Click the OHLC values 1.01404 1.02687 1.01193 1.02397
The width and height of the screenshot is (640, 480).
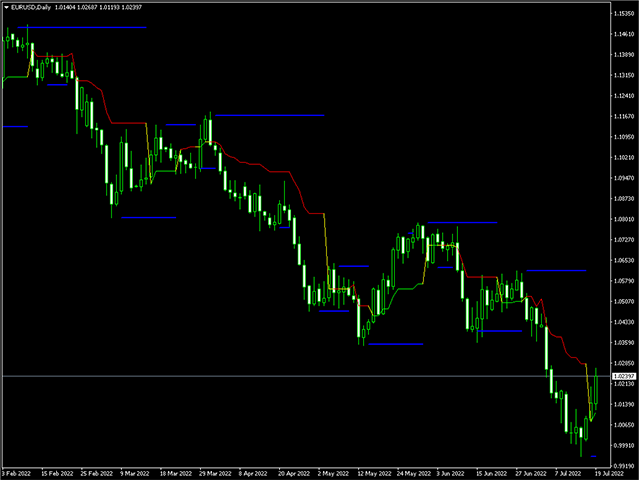point(98,7)
